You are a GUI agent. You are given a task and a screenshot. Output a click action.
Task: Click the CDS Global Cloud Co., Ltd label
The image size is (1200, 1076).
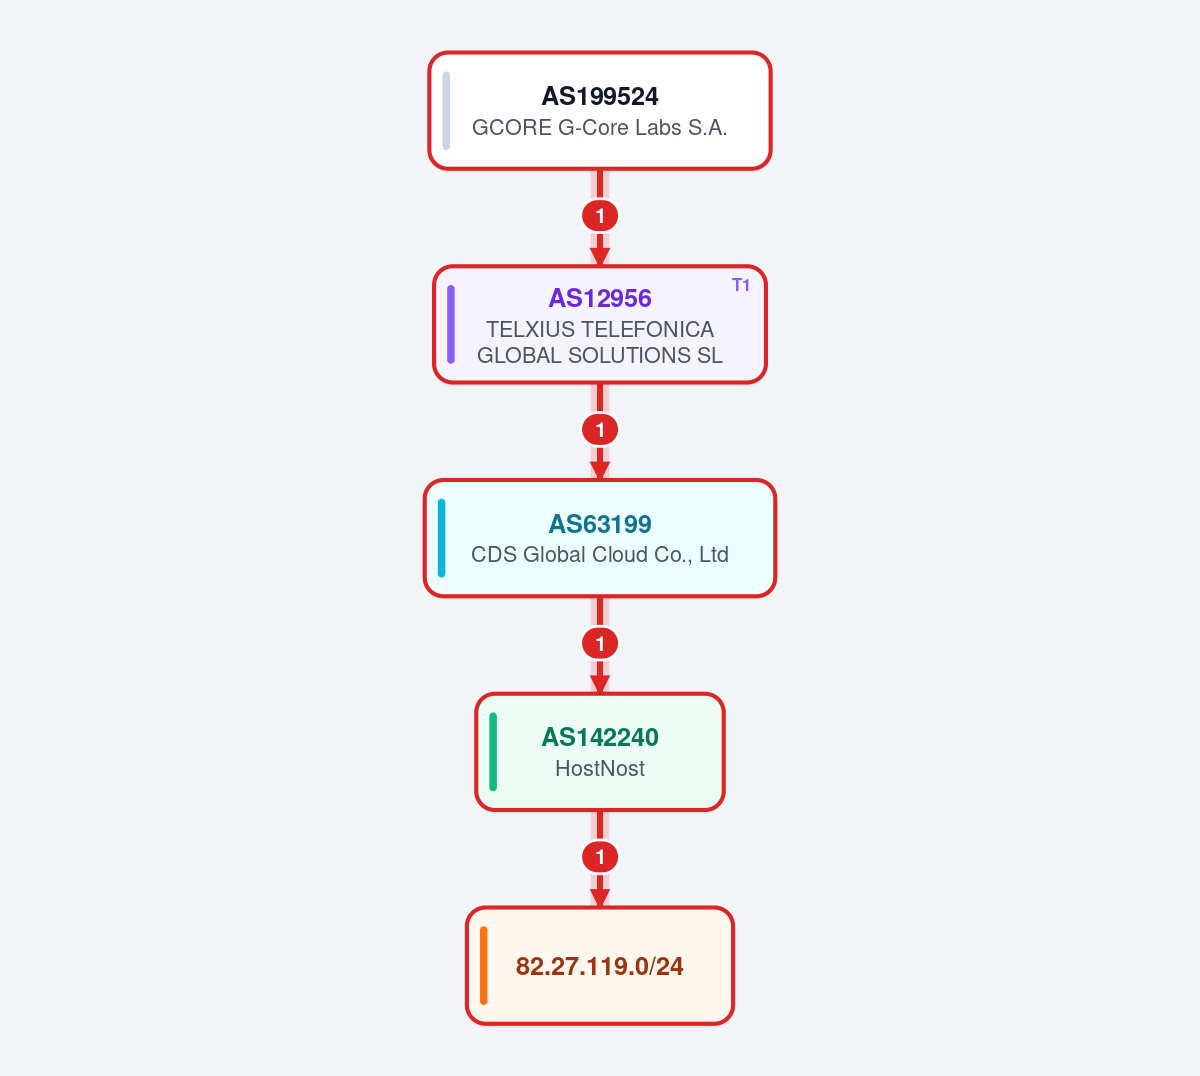[x=600, y=554]
